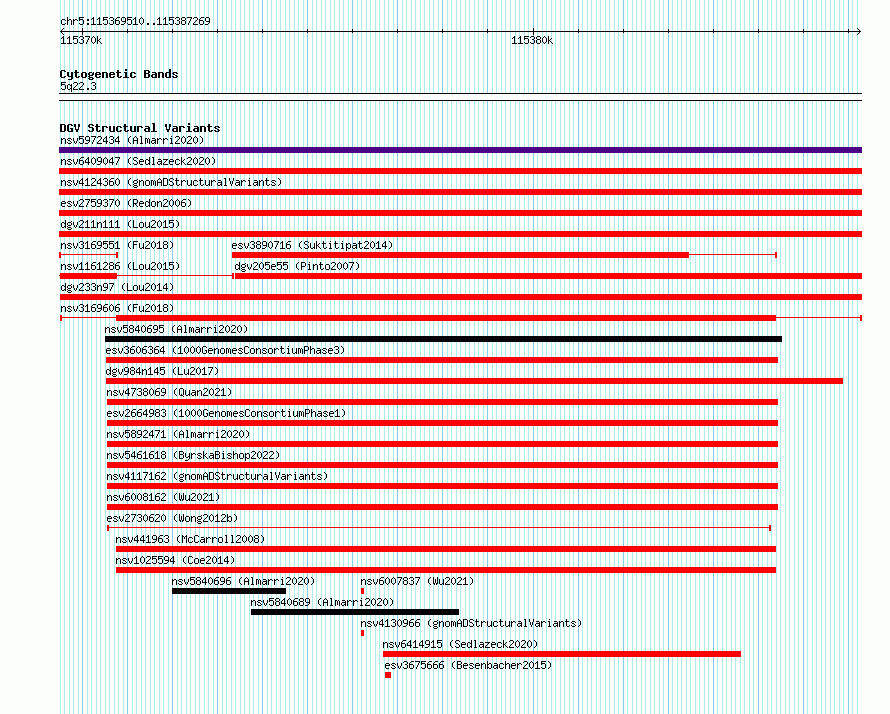
Task: Select the thin esv2730620 variant line
Action: pyautogui.click(x=439, y=528)
